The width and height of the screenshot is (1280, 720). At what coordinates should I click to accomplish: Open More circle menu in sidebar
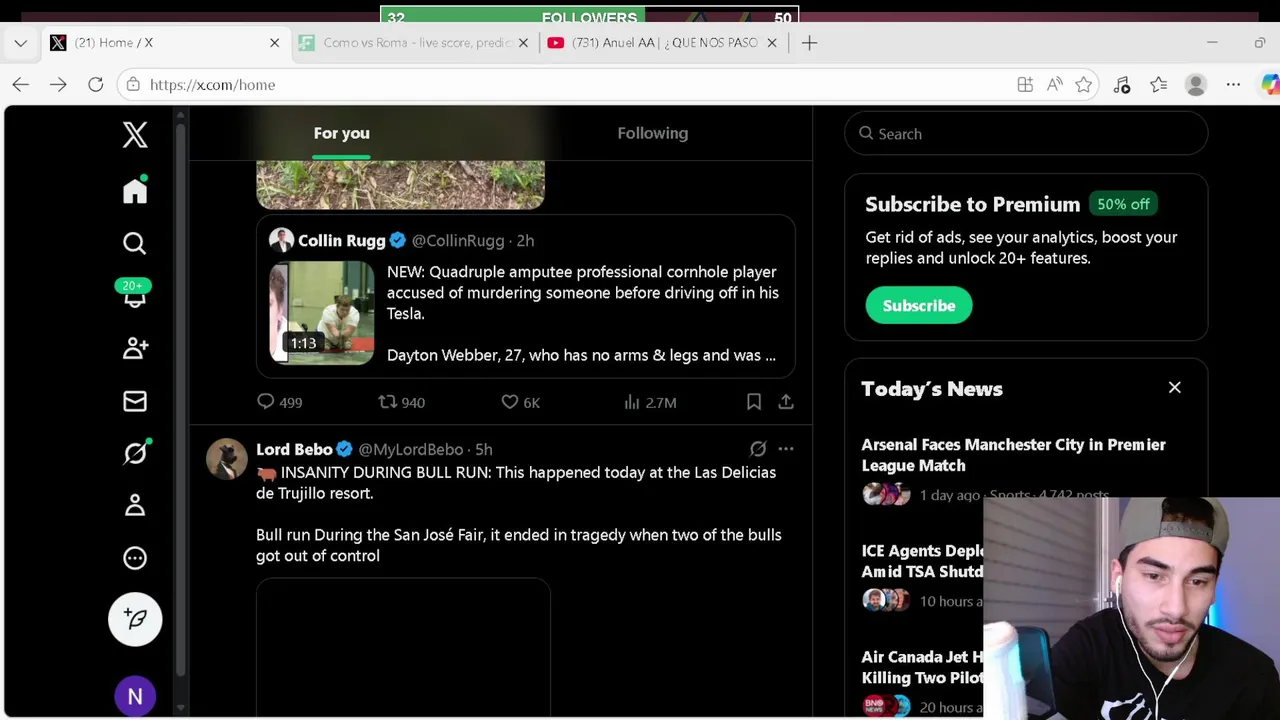[x=135, y=558]
